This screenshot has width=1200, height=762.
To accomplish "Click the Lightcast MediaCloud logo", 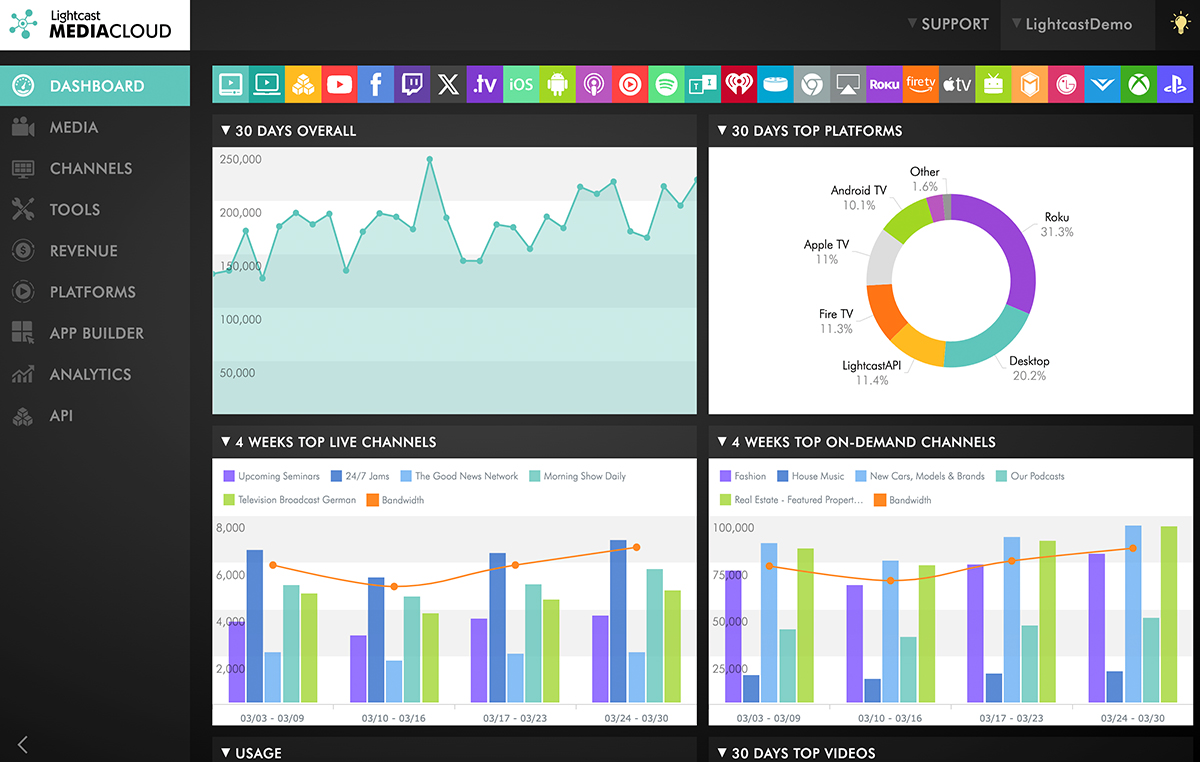I will [x=94, y=24].
